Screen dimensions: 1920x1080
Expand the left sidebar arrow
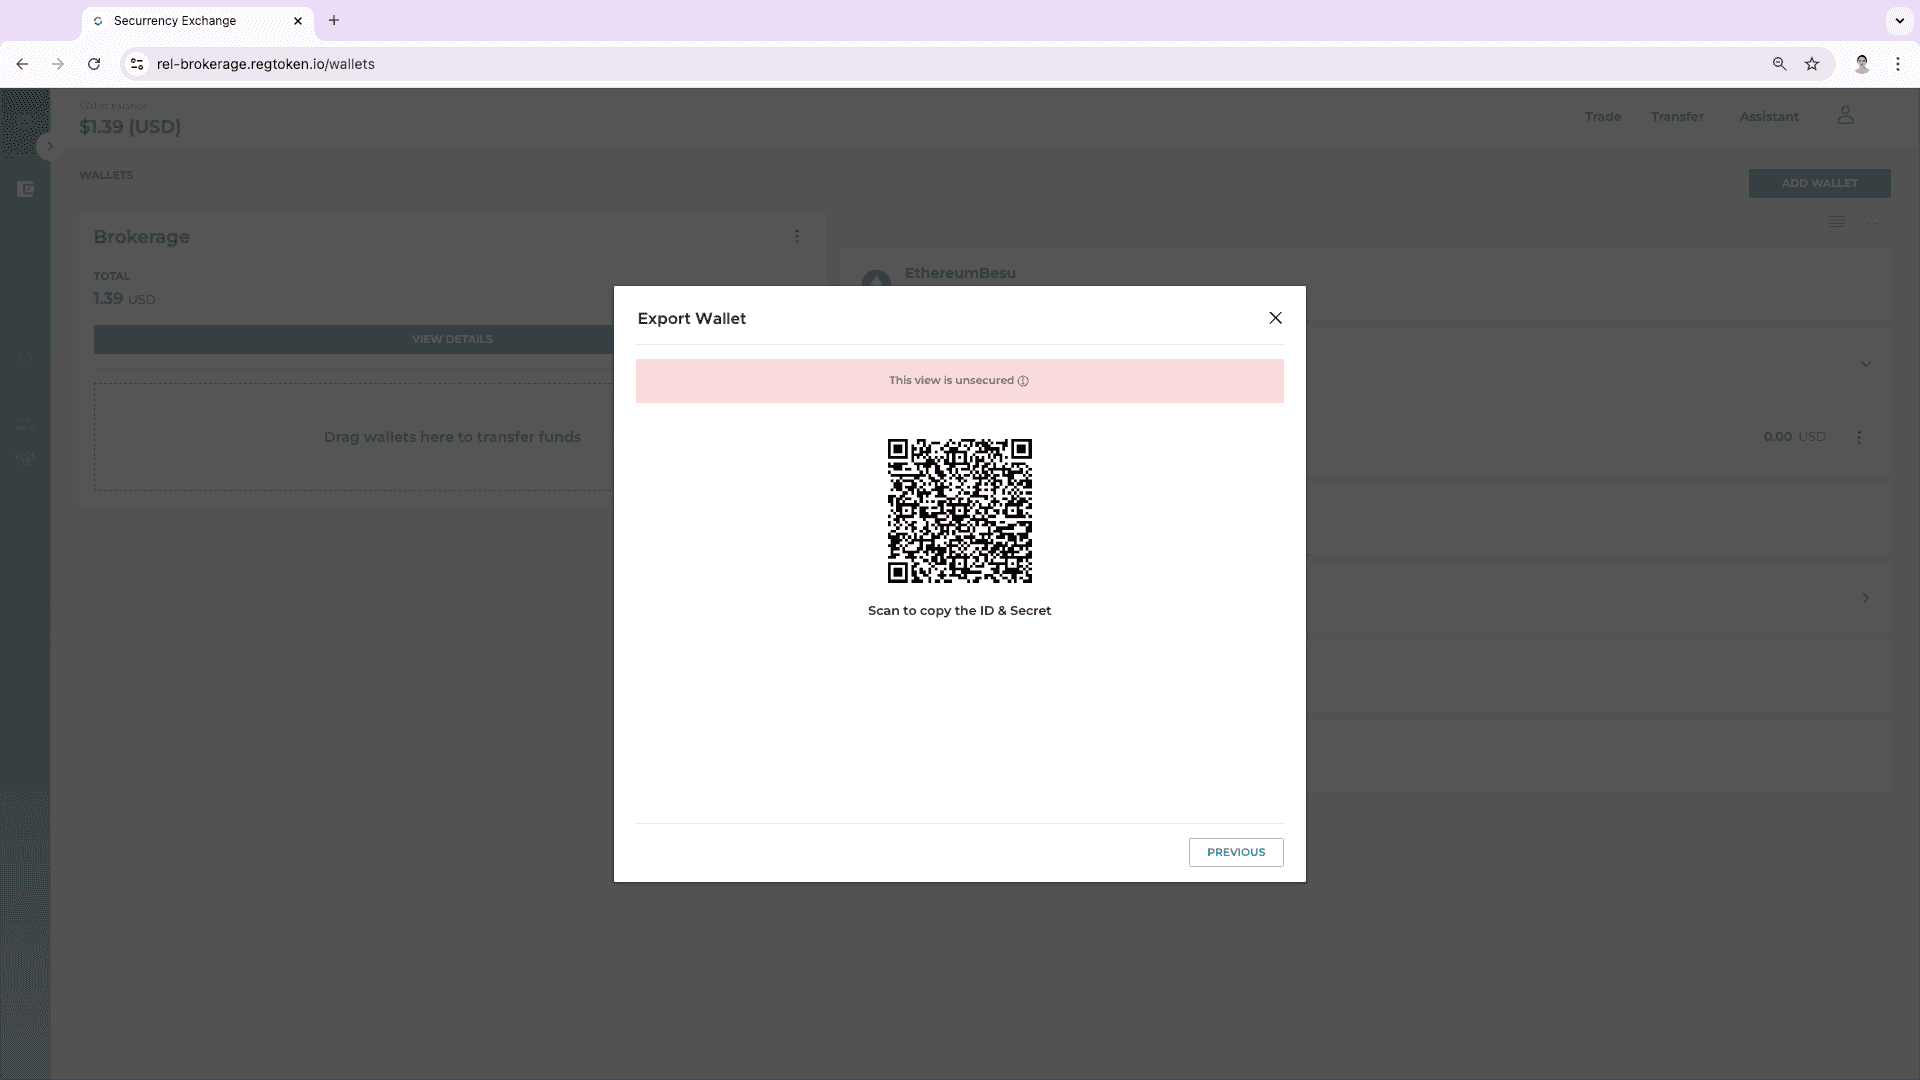[49, 146]
